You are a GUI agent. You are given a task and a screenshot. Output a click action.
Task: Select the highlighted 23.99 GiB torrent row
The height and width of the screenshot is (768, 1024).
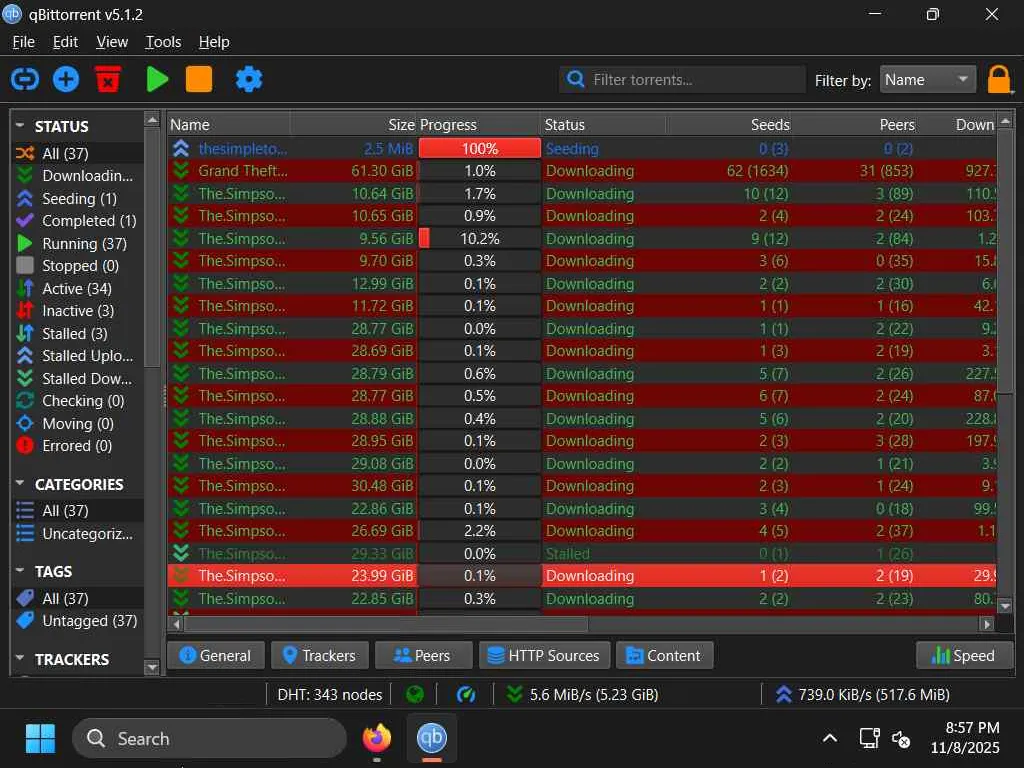(582, 576)
